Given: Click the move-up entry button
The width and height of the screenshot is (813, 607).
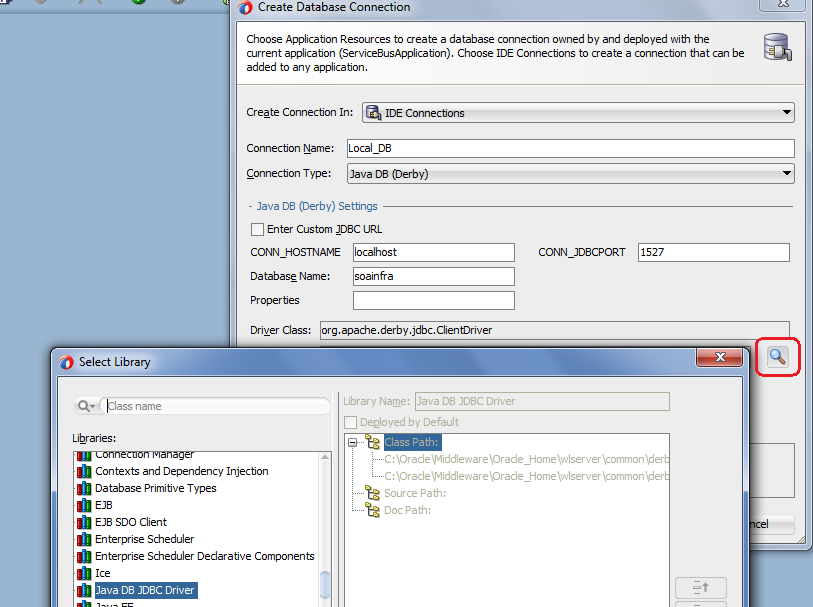Looking at the screenshot, I should click(x=700, y=588).
